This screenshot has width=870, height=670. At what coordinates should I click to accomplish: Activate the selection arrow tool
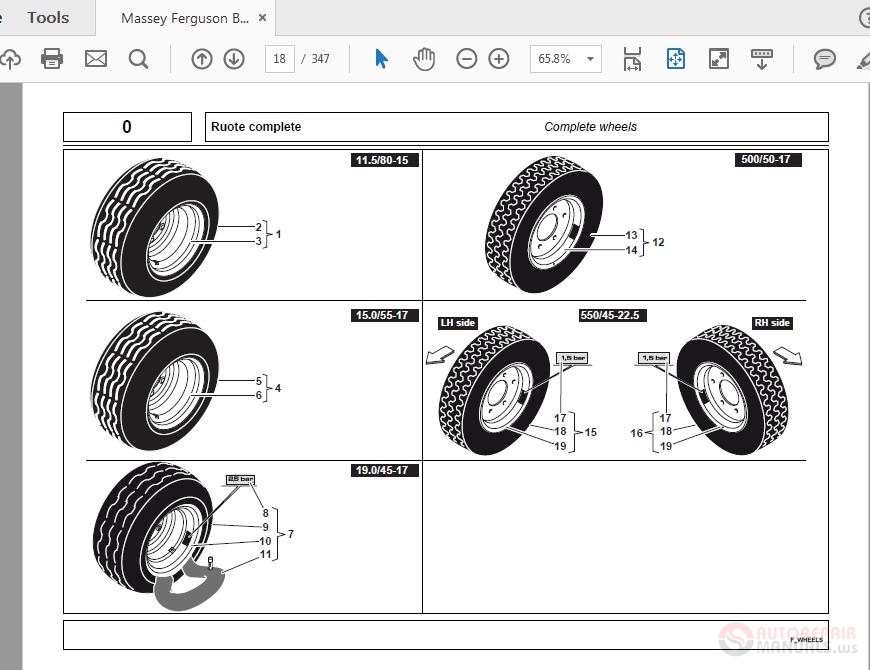(x=381, y=59)
